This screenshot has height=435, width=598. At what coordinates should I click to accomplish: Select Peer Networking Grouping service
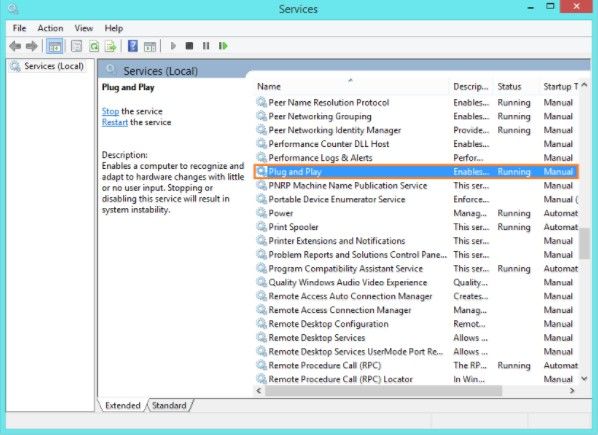[x=320, y=116]
